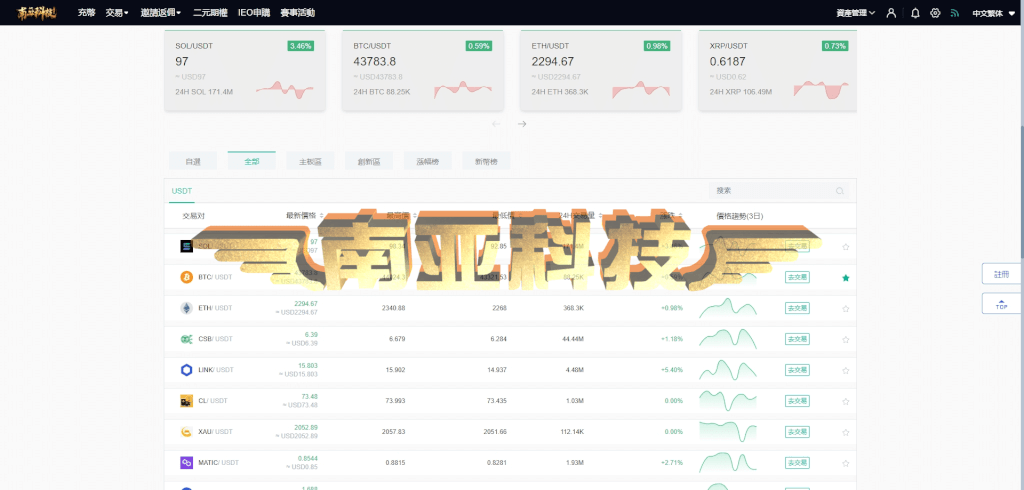Switch to the 主板區 tab
Viewport: 1024px width, 490px height.
310,161
